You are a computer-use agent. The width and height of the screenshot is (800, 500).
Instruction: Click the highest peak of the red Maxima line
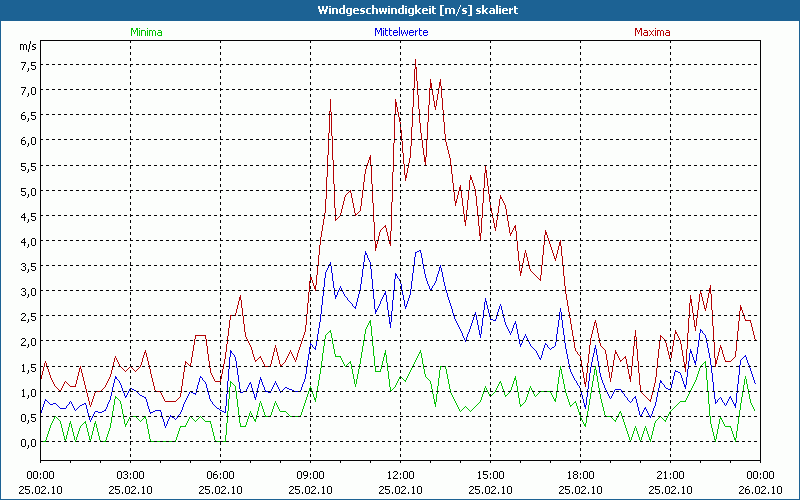[x=416, y=60]
